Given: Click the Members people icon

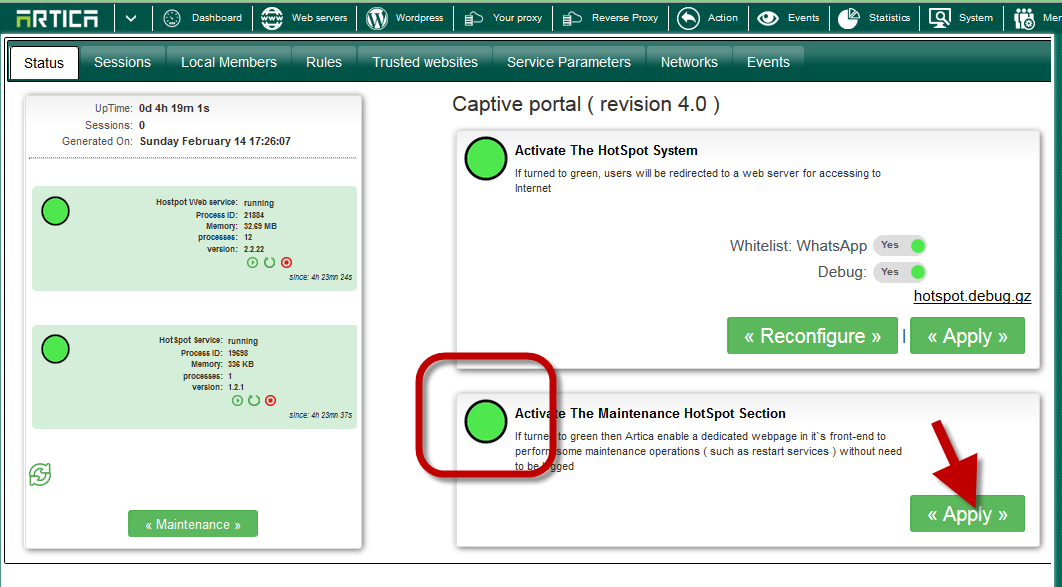Looking at the screenshot, I should coord(1024,18).
